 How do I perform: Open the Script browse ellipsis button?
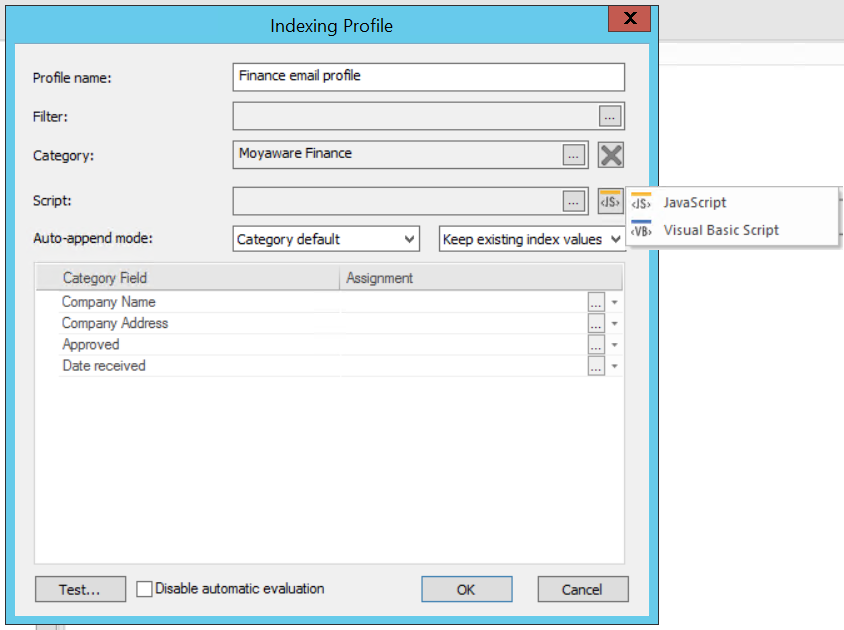(x=573, y=200)
